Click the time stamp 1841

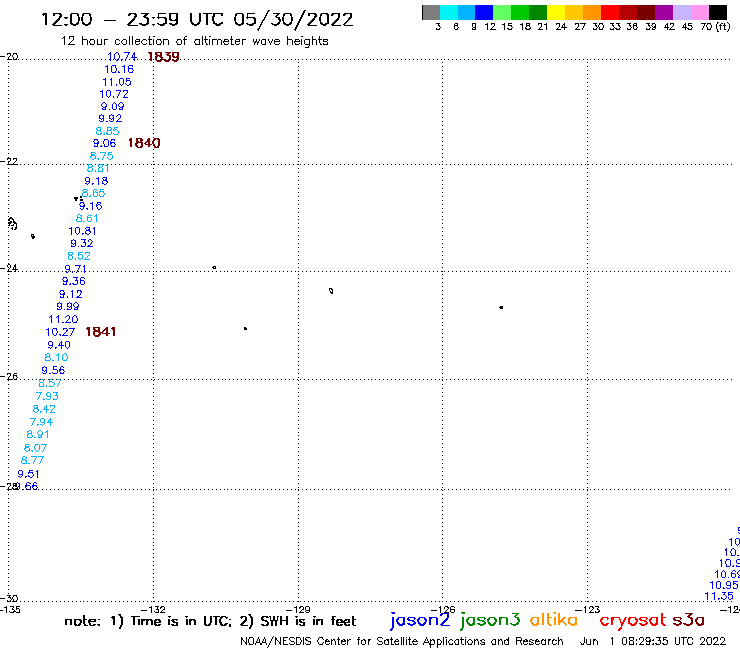101,331
